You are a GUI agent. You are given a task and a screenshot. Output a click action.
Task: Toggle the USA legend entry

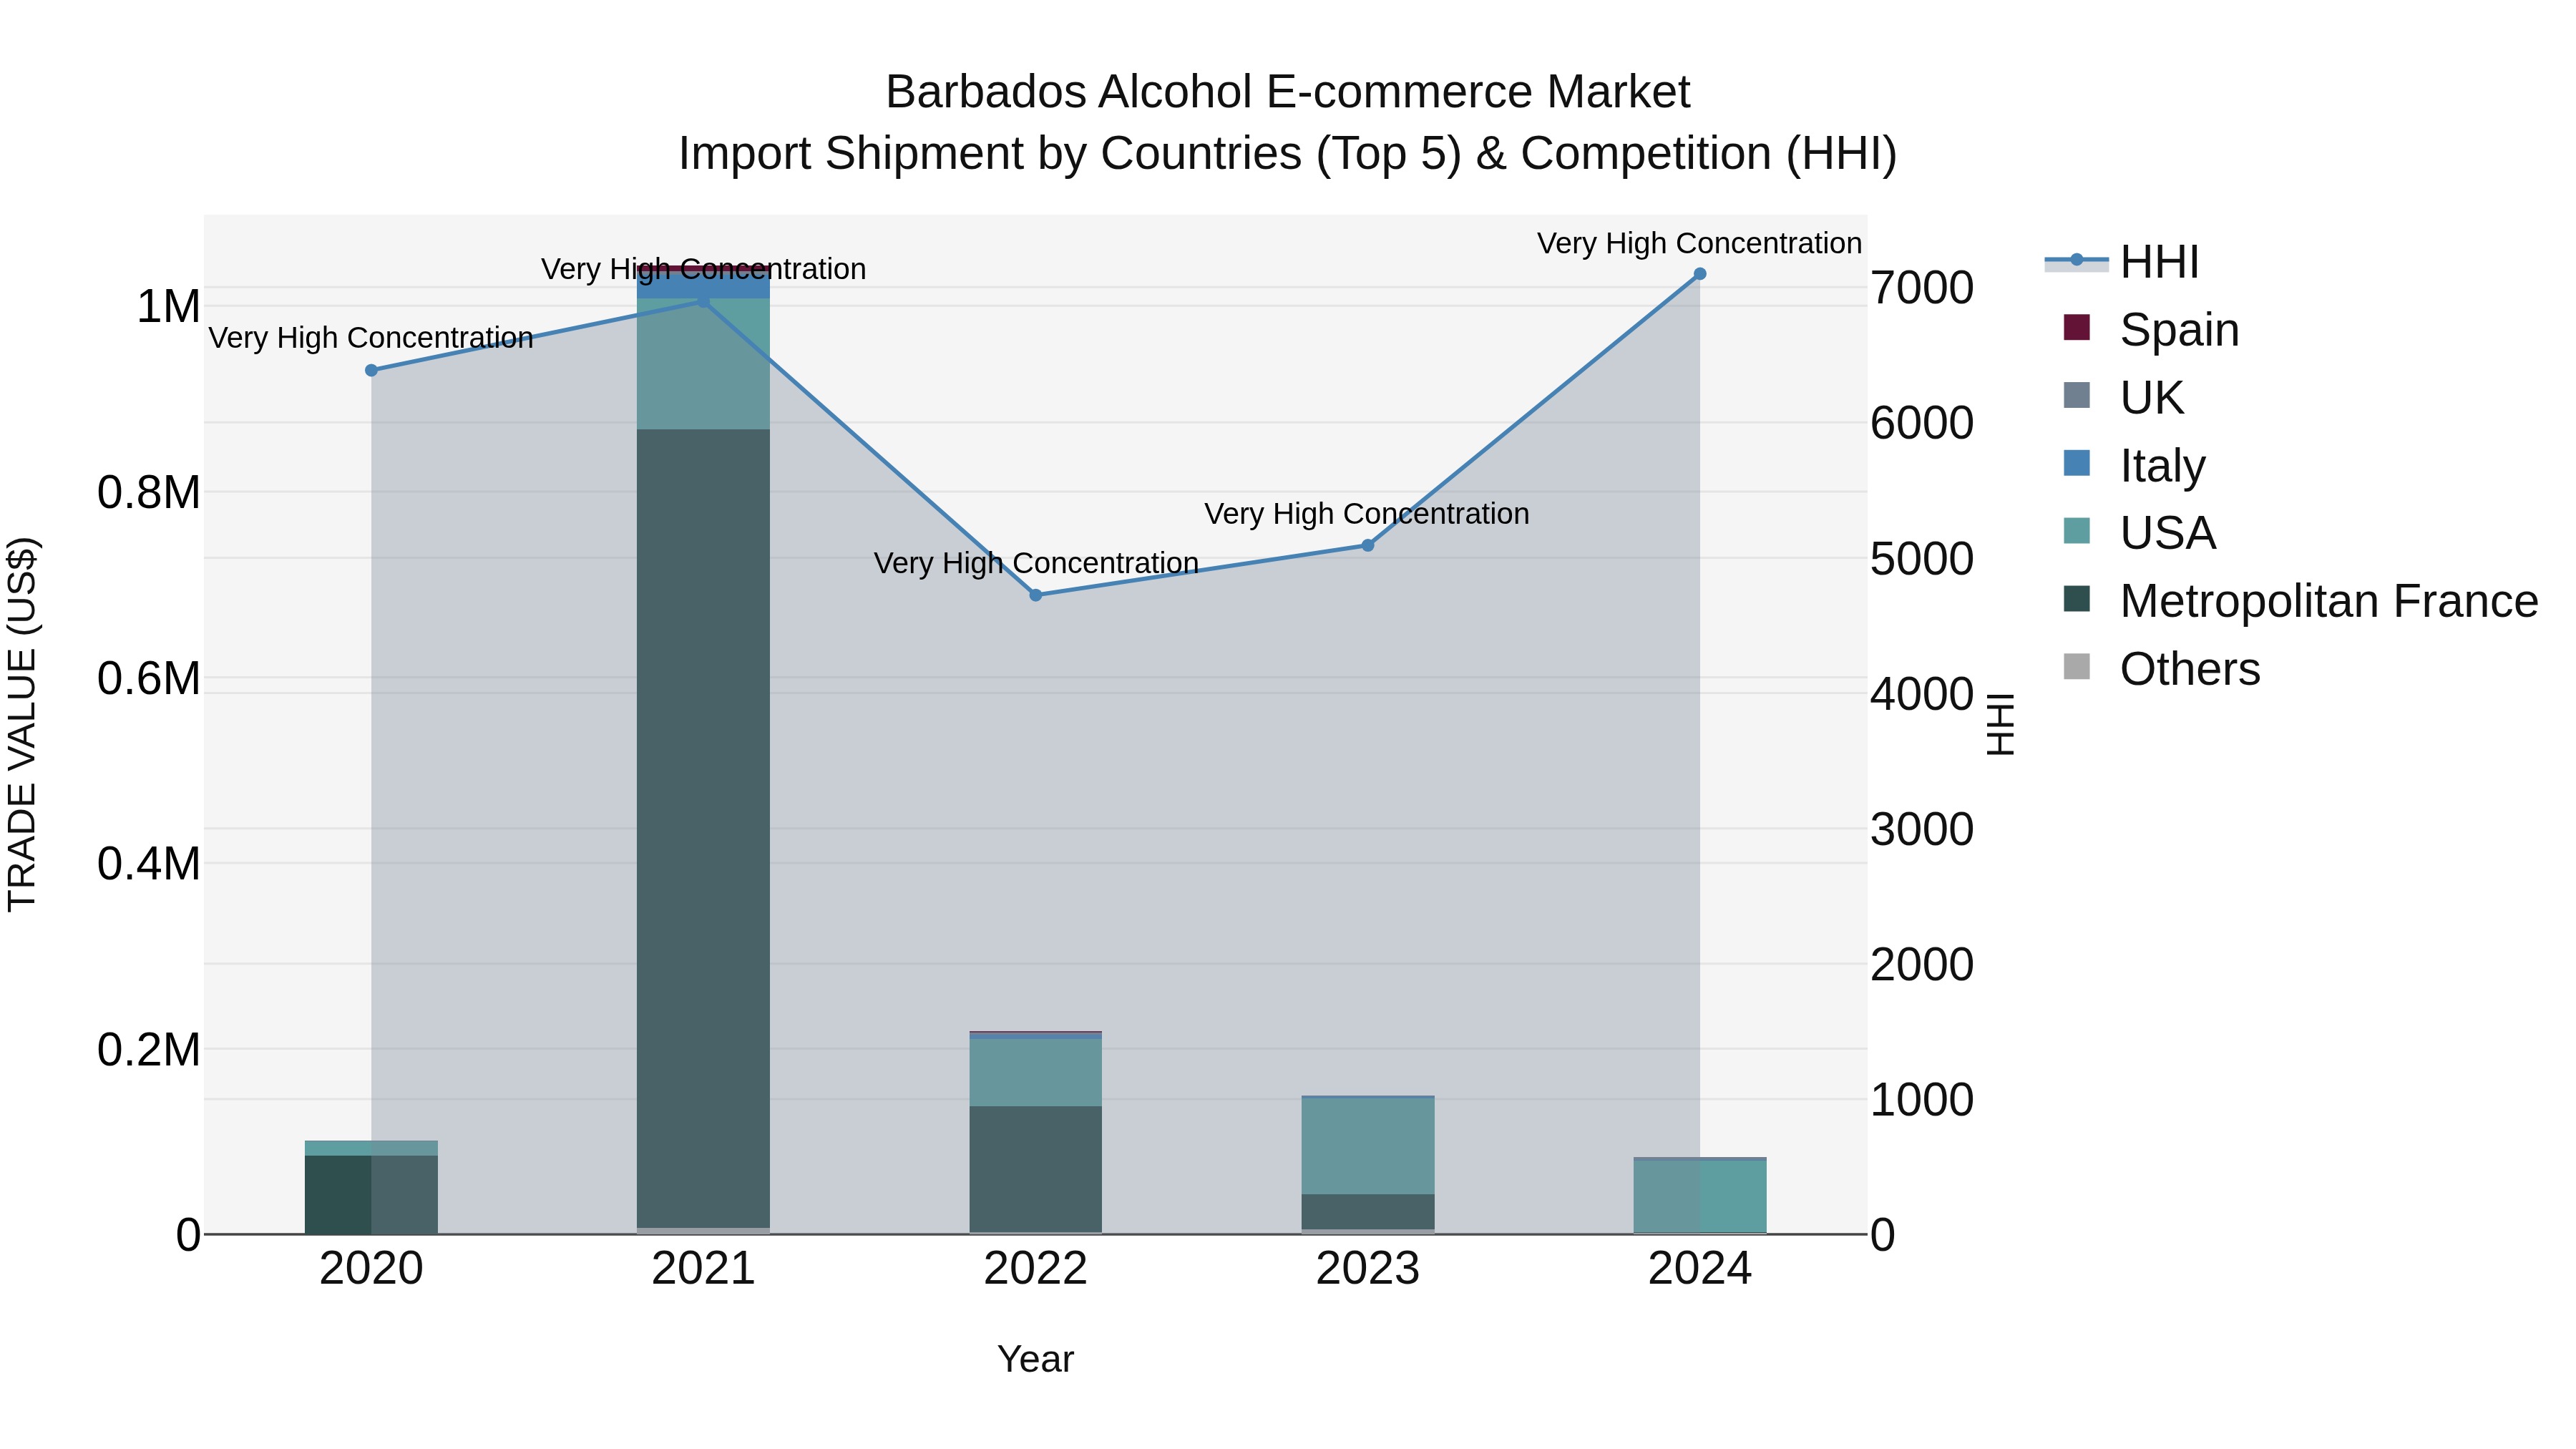2139,533
